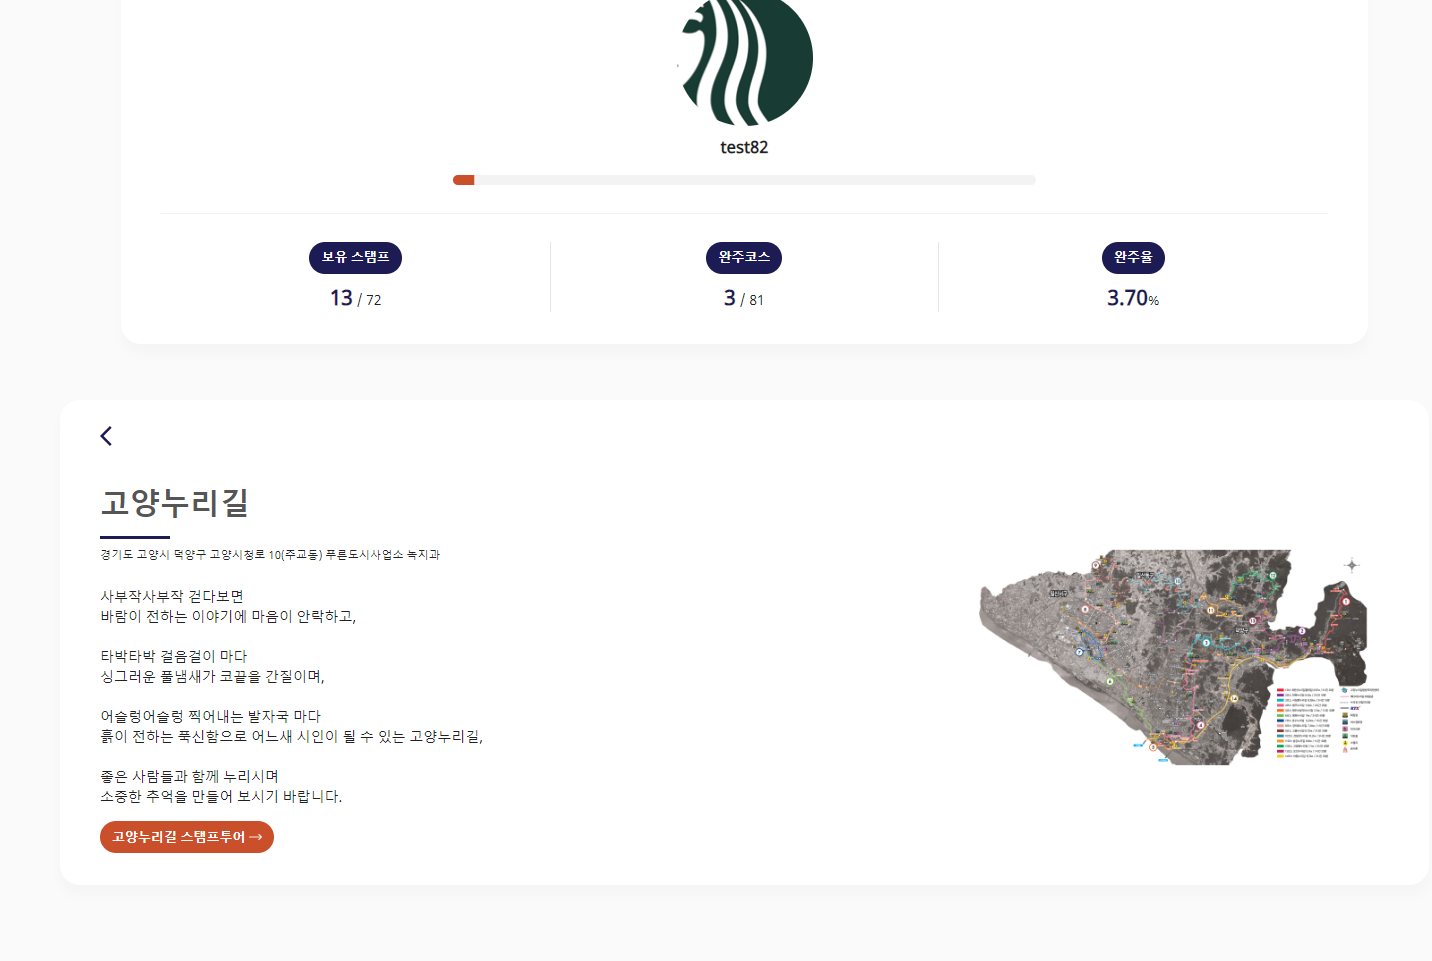Click the 완주율 badge
The height and width of the screenshot is (961, 1432).
(x=1133, y=258)
